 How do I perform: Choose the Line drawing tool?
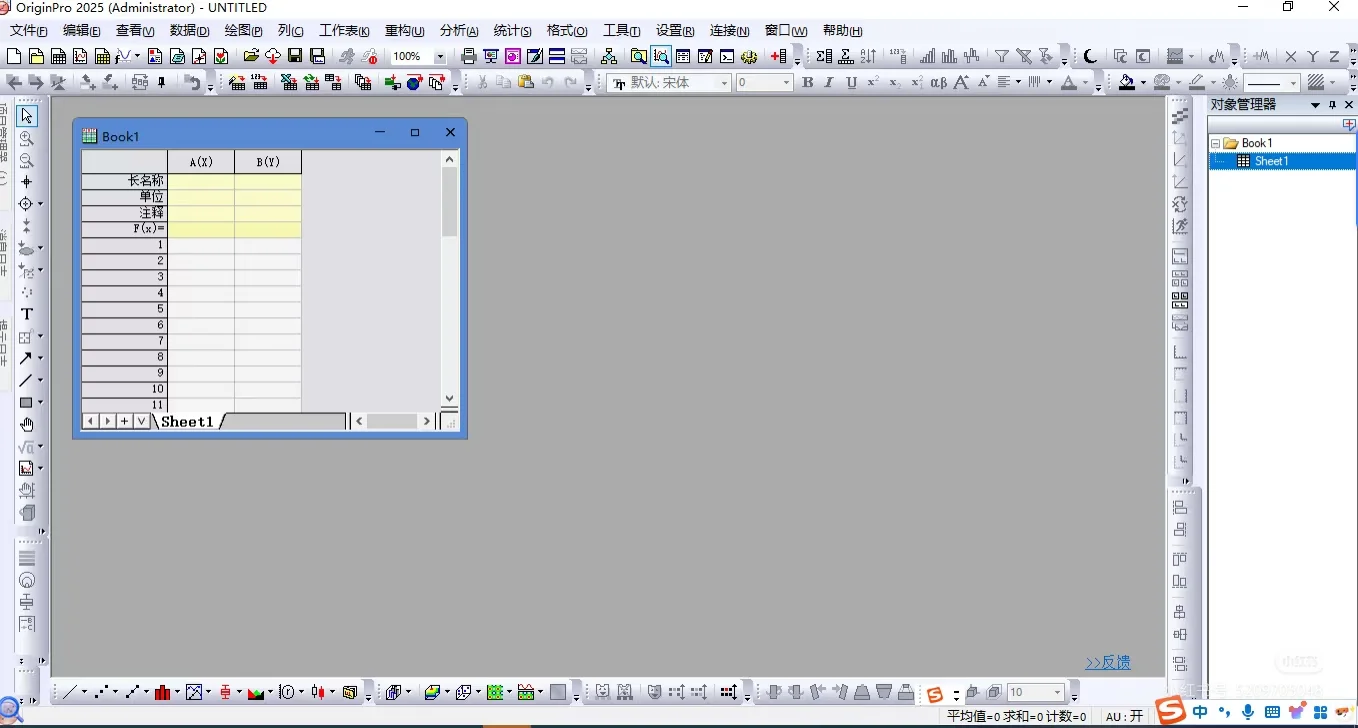click(27, 380)
